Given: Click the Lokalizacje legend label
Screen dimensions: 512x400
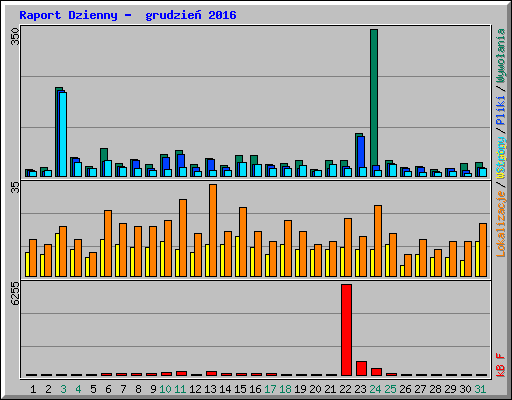Looking at the screenshot, I should 500,224.
